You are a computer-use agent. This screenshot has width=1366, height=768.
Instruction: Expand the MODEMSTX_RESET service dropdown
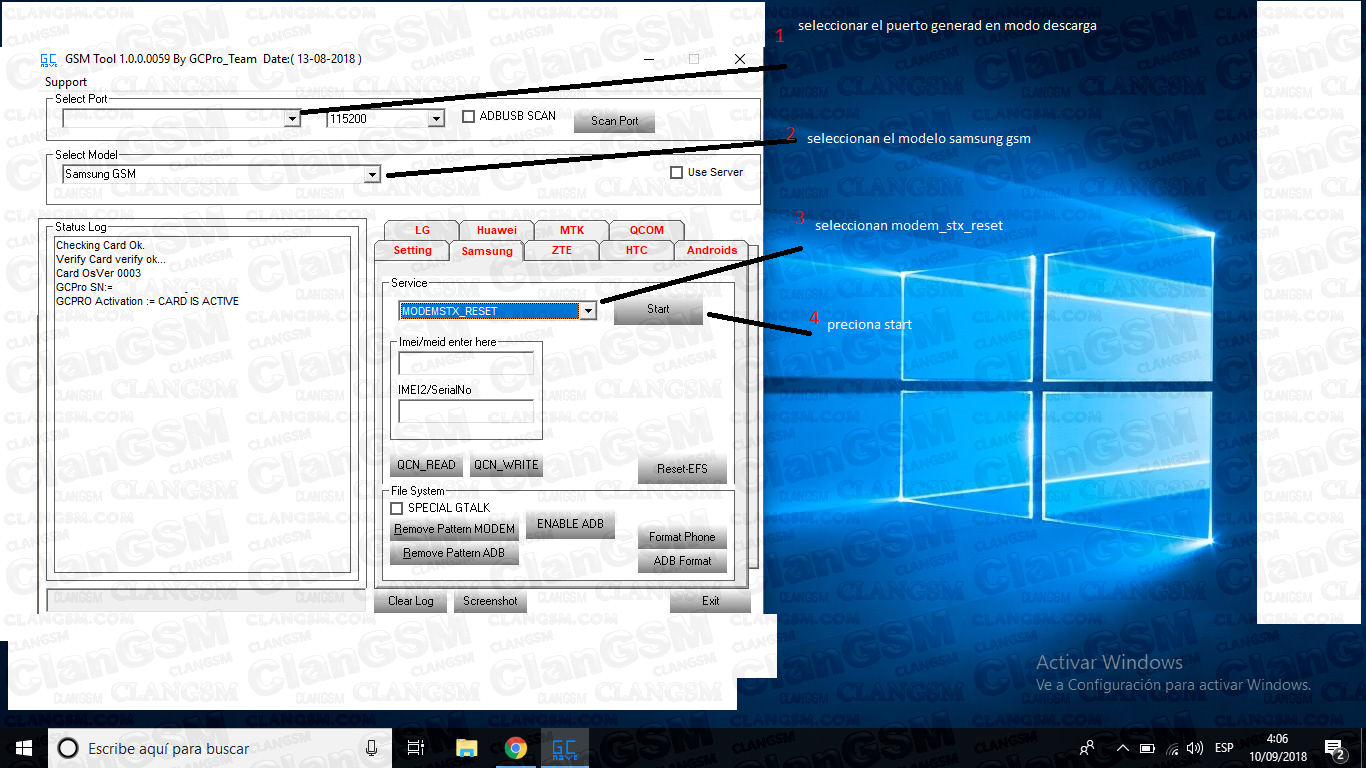click(588, 311)
